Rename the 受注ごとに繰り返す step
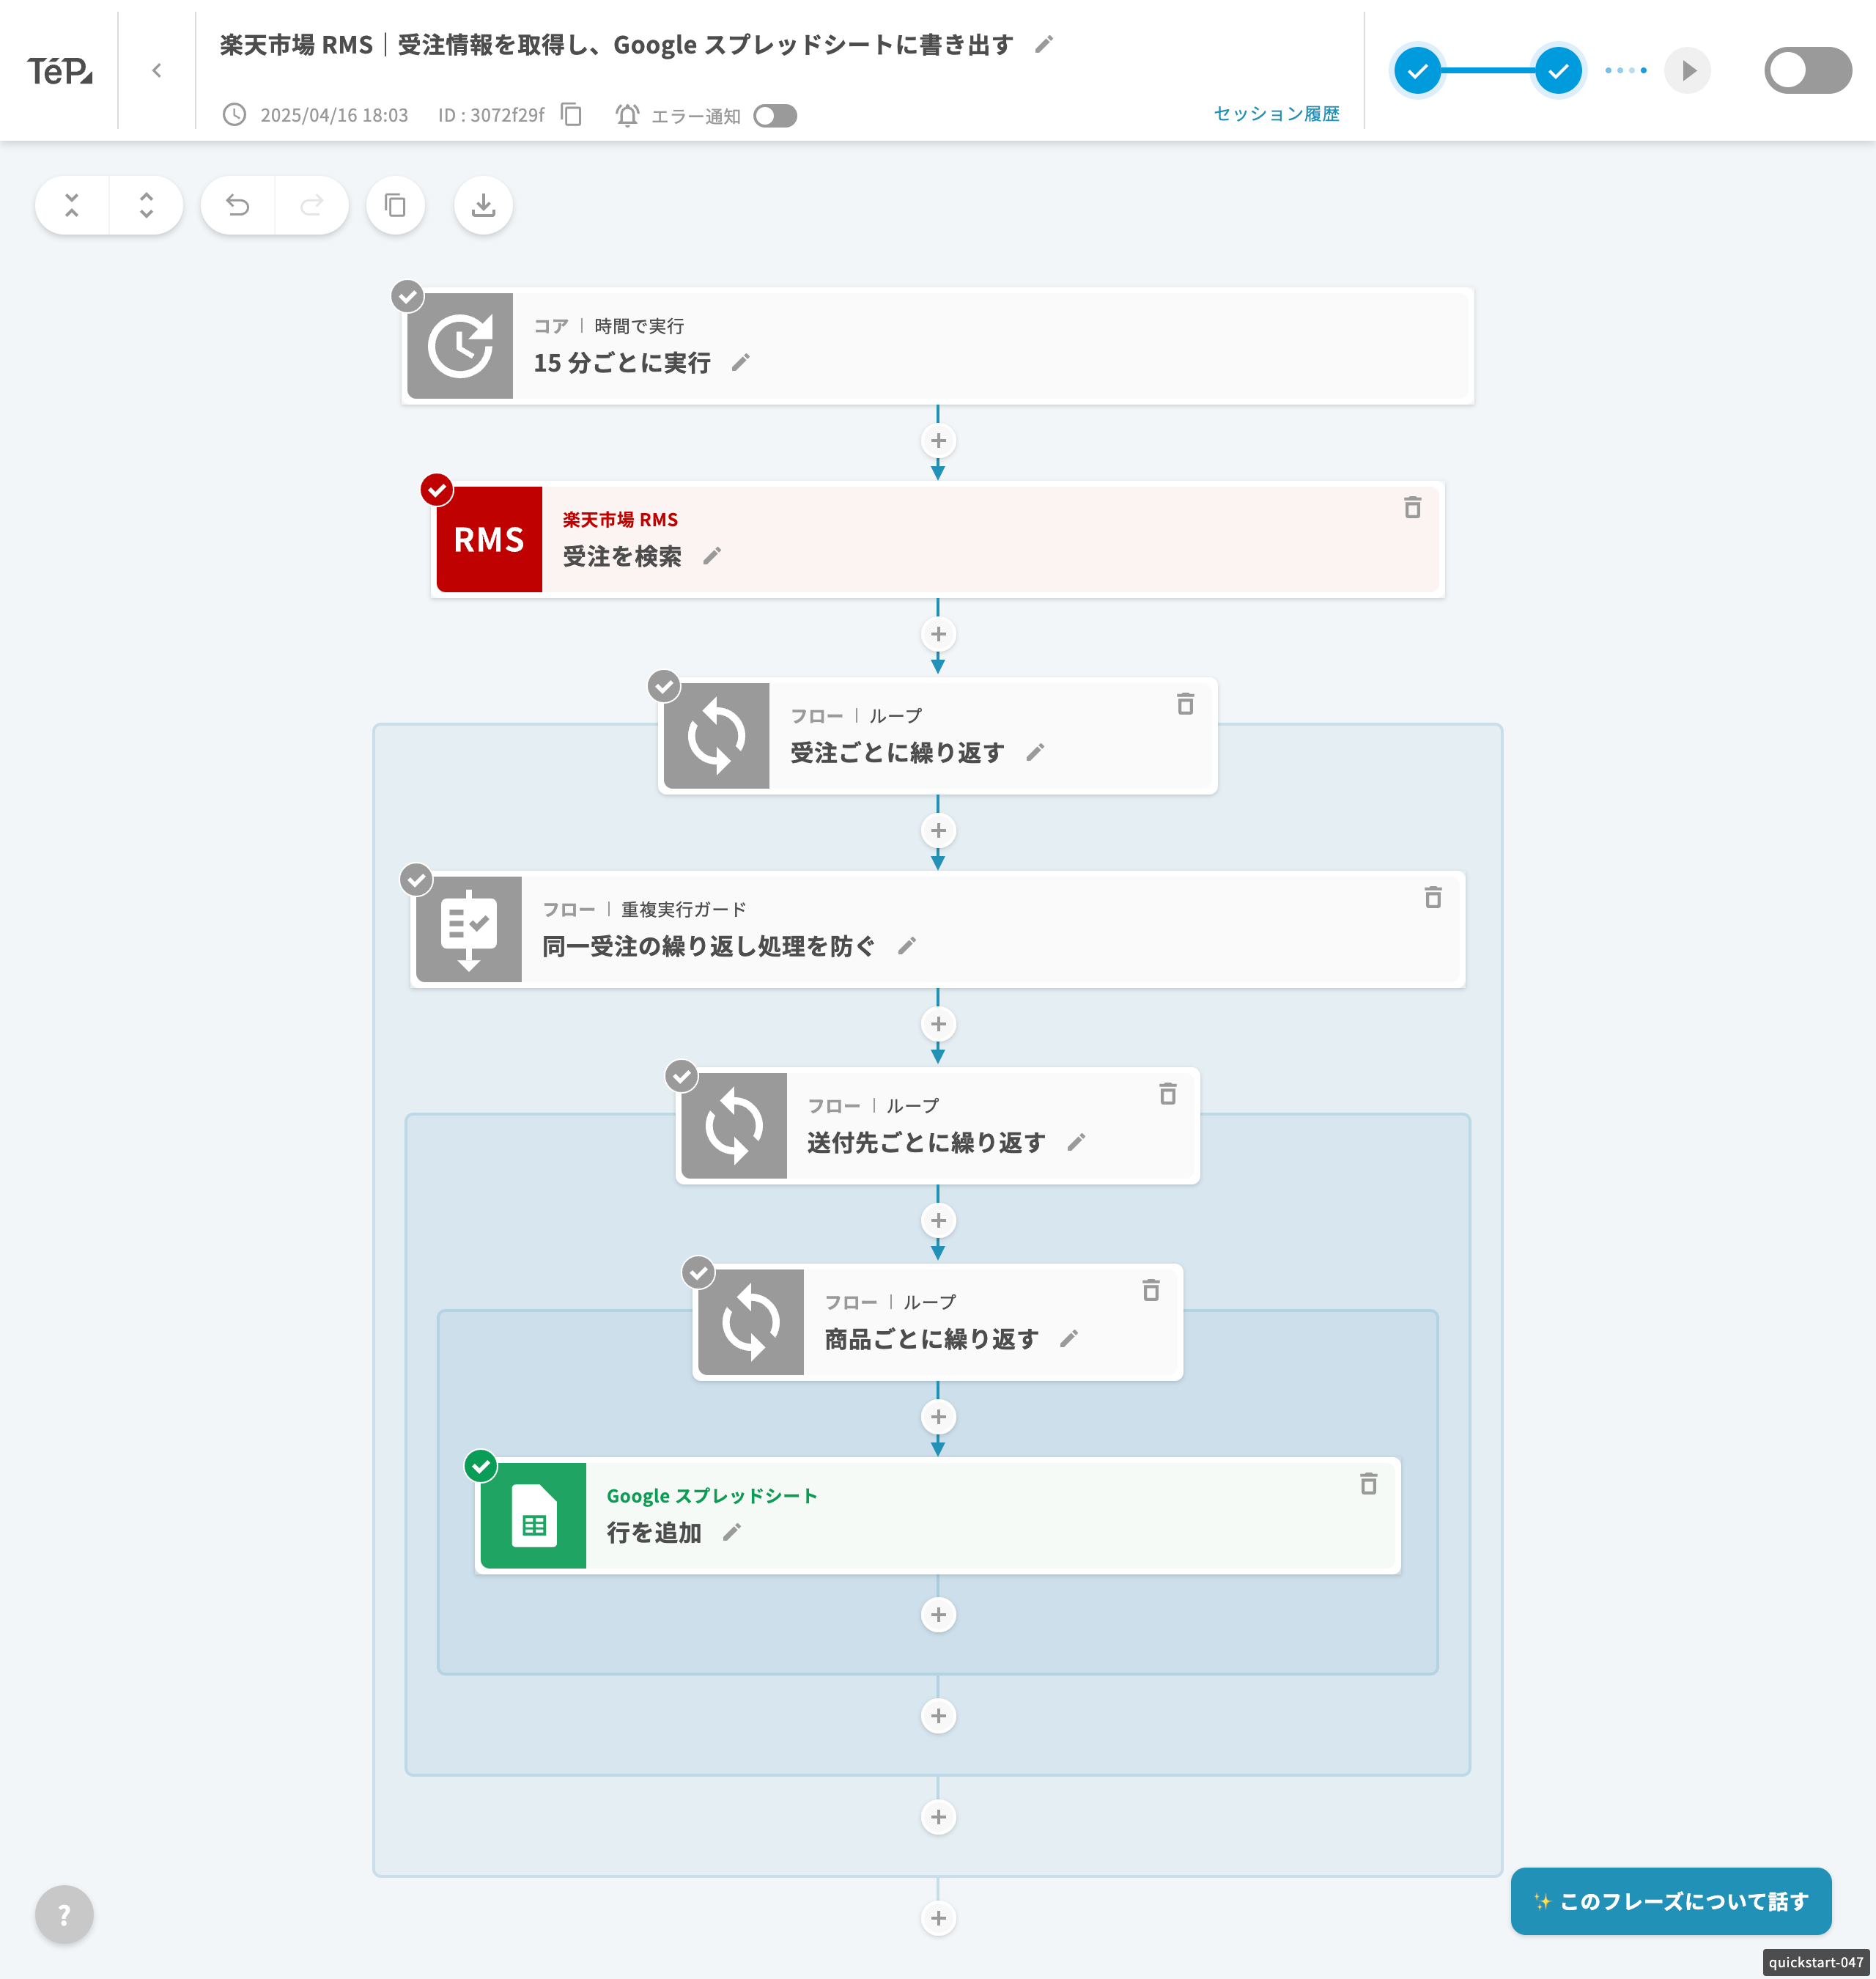This screenshot has width=1876, height=1979. click(1035, 752)
